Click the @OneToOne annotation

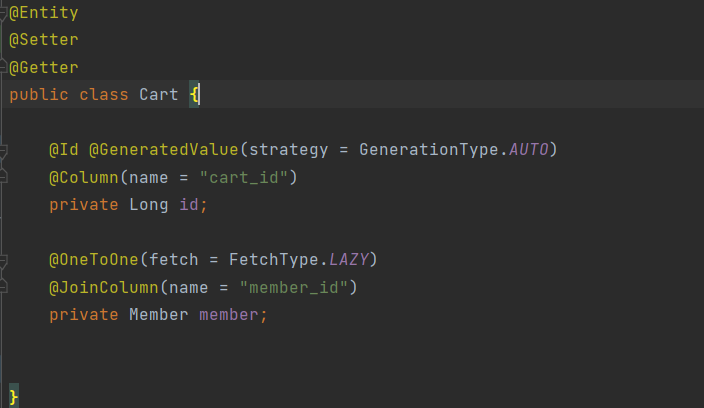[94, 260]
